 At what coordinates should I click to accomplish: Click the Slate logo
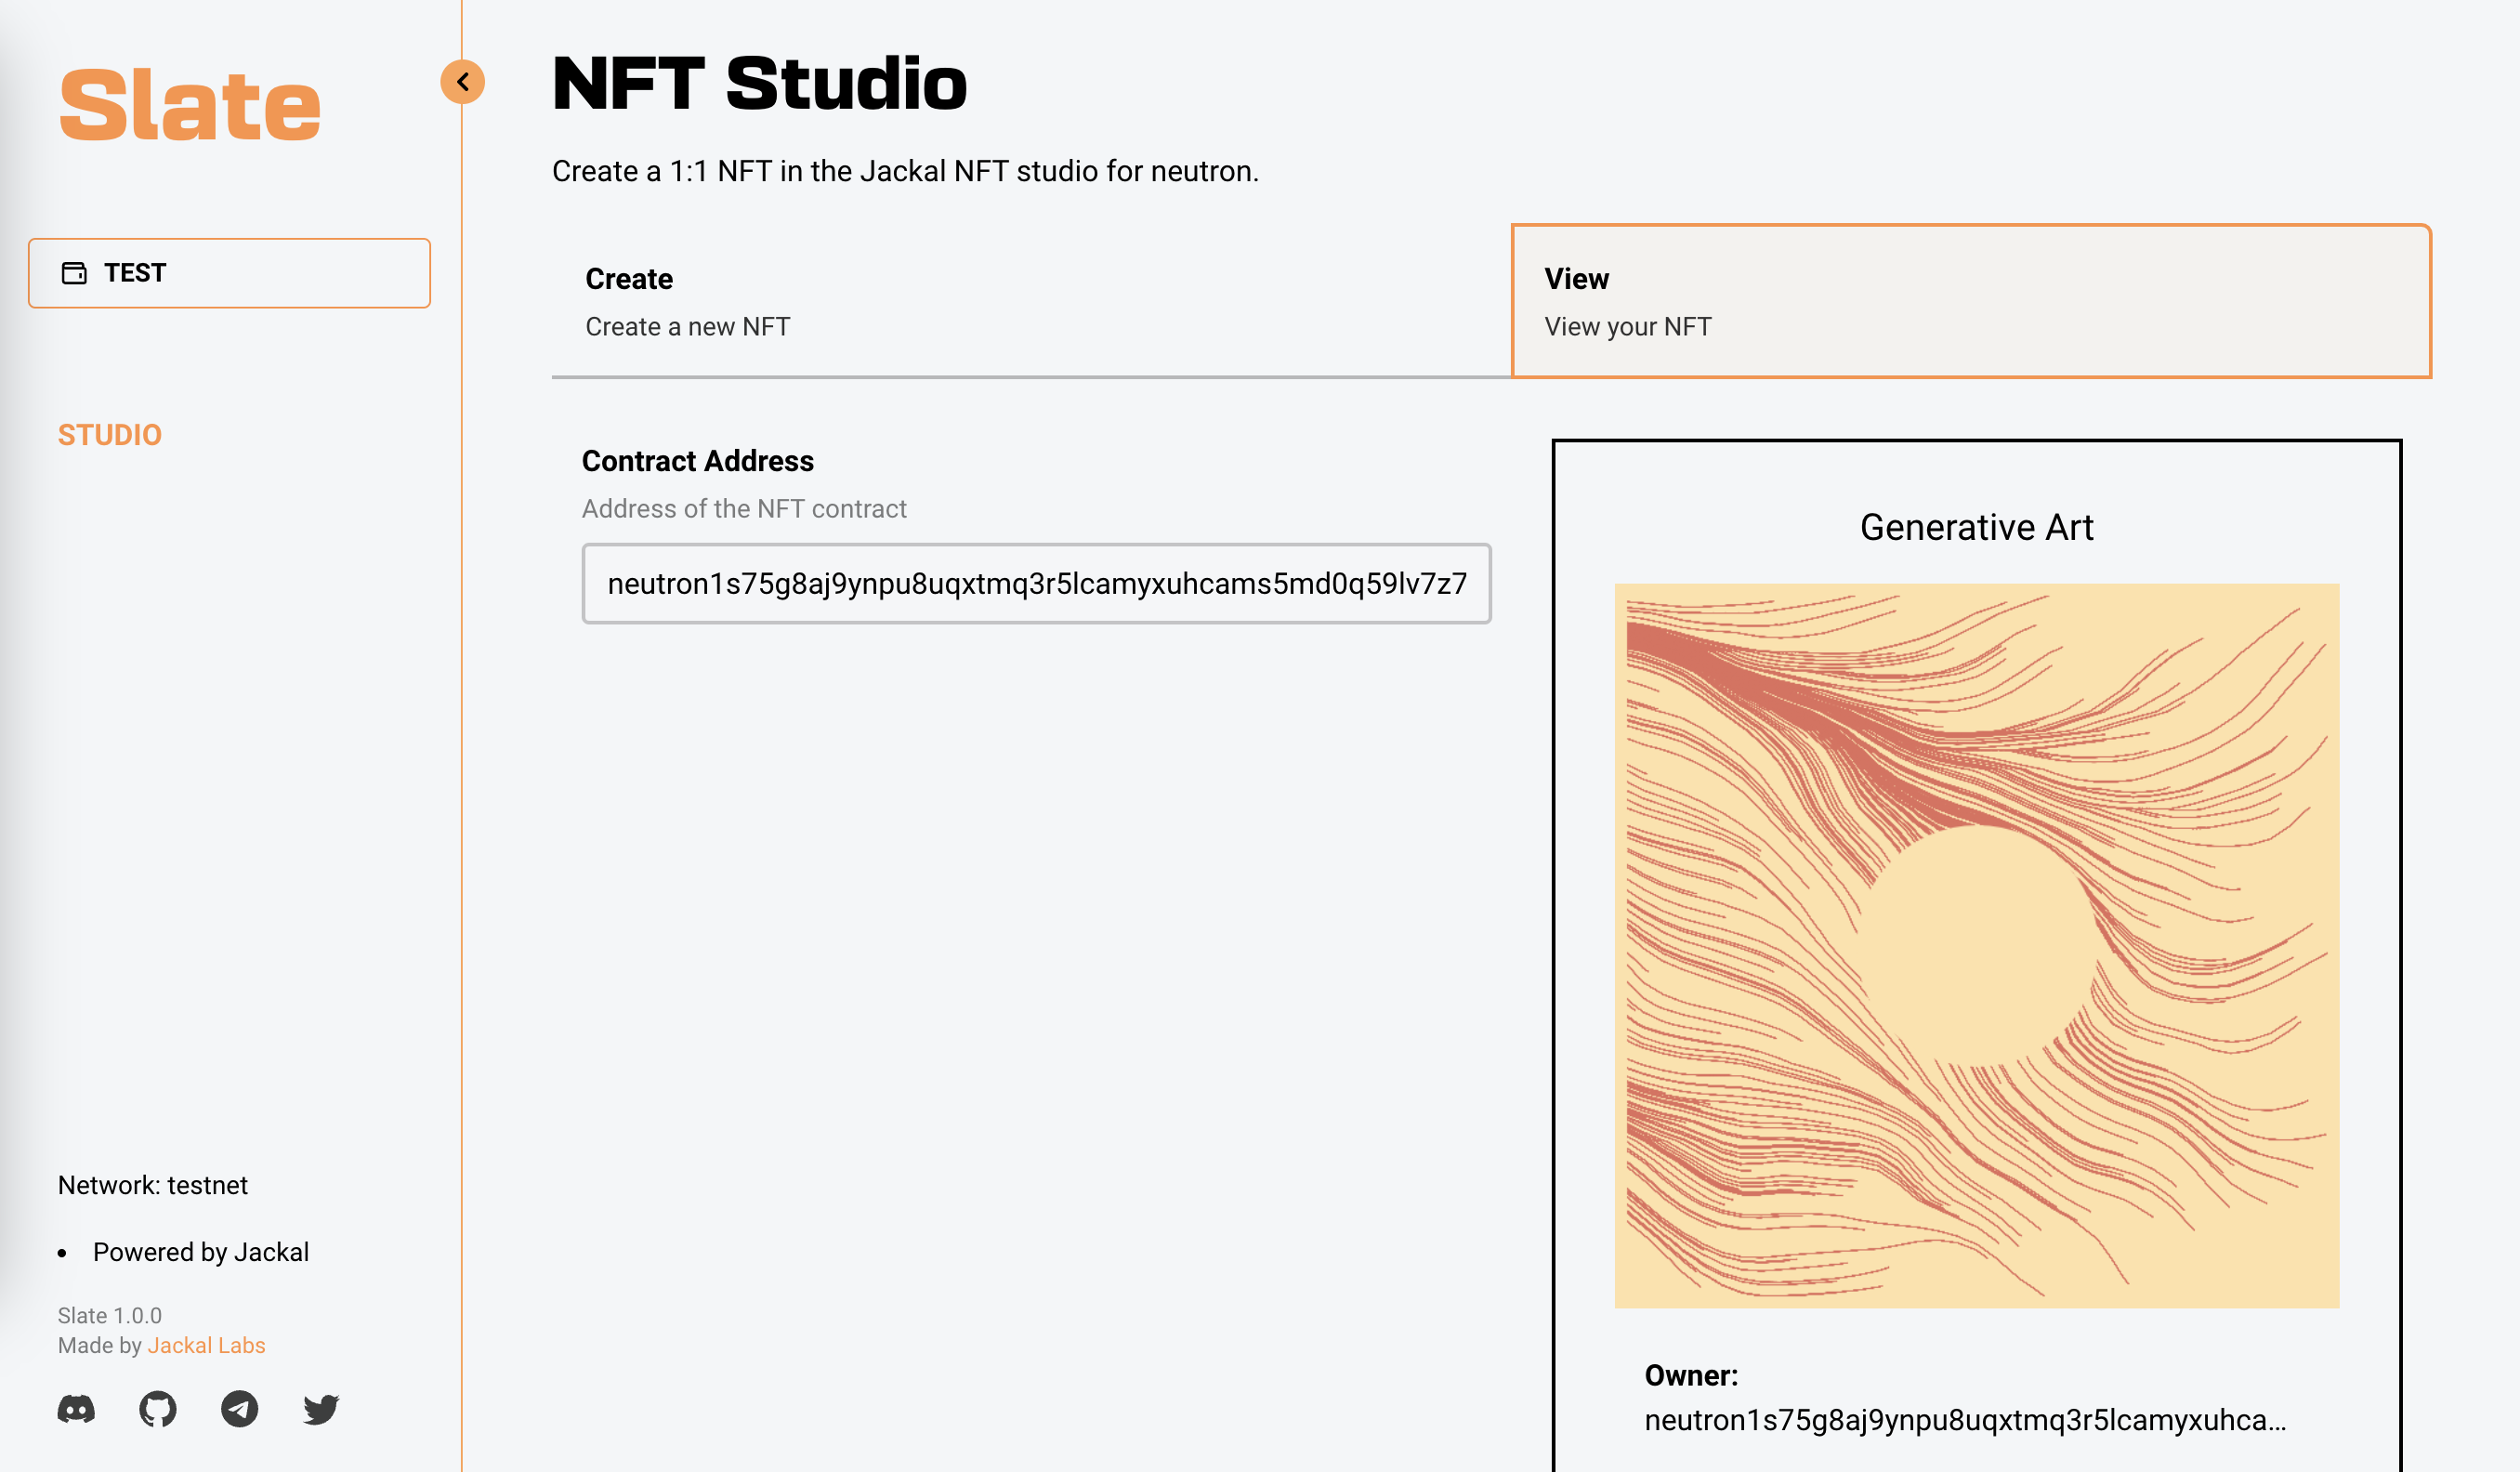click(x=190, y=105)
